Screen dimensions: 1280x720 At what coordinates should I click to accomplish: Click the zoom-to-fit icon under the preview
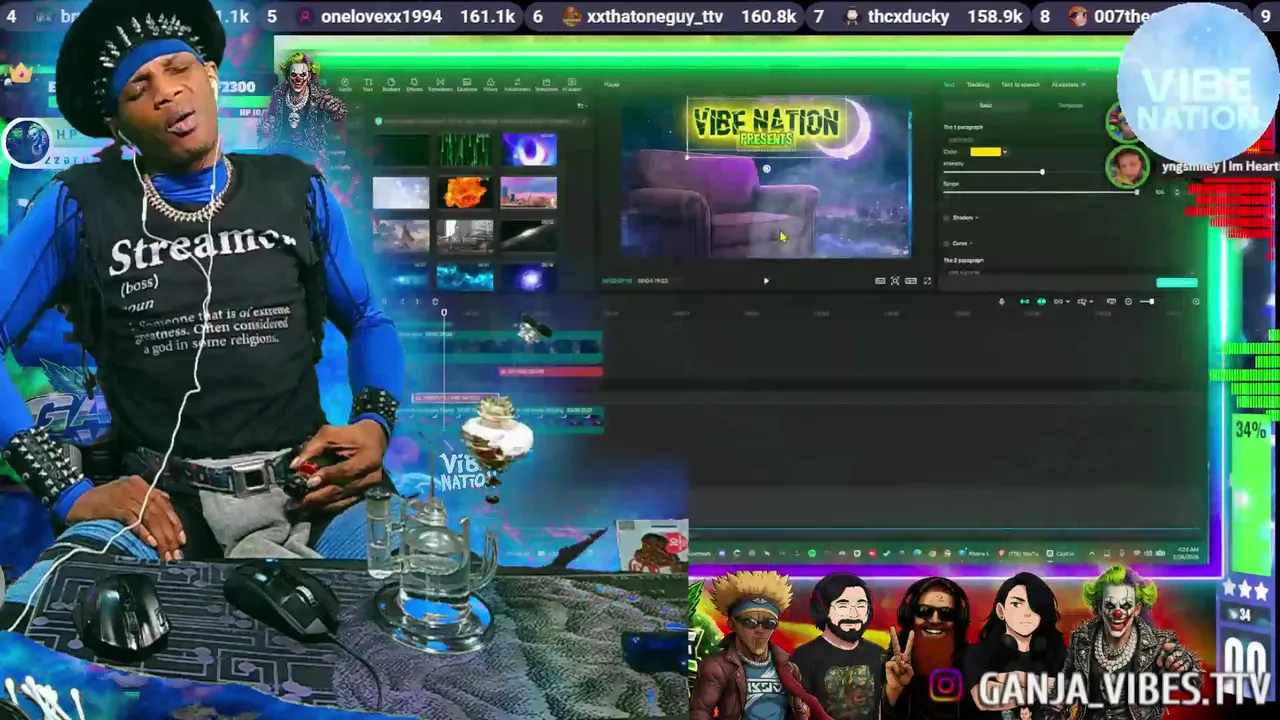895,281
